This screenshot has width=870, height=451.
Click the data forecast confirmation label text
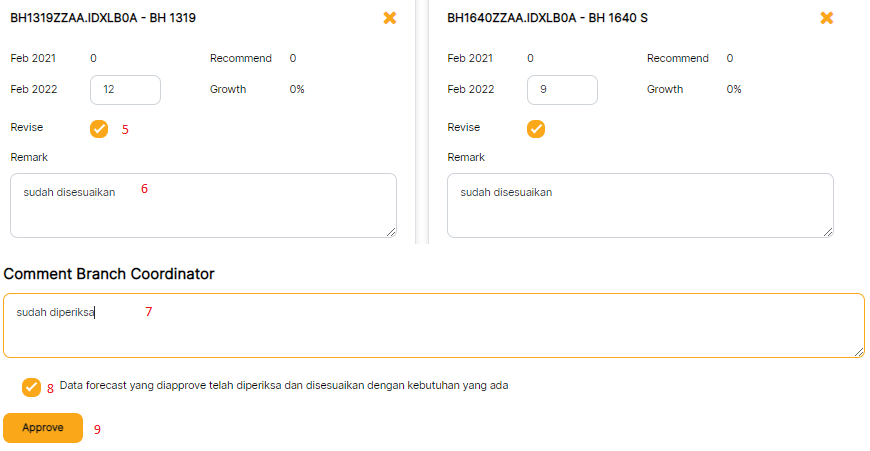(284, 385)
